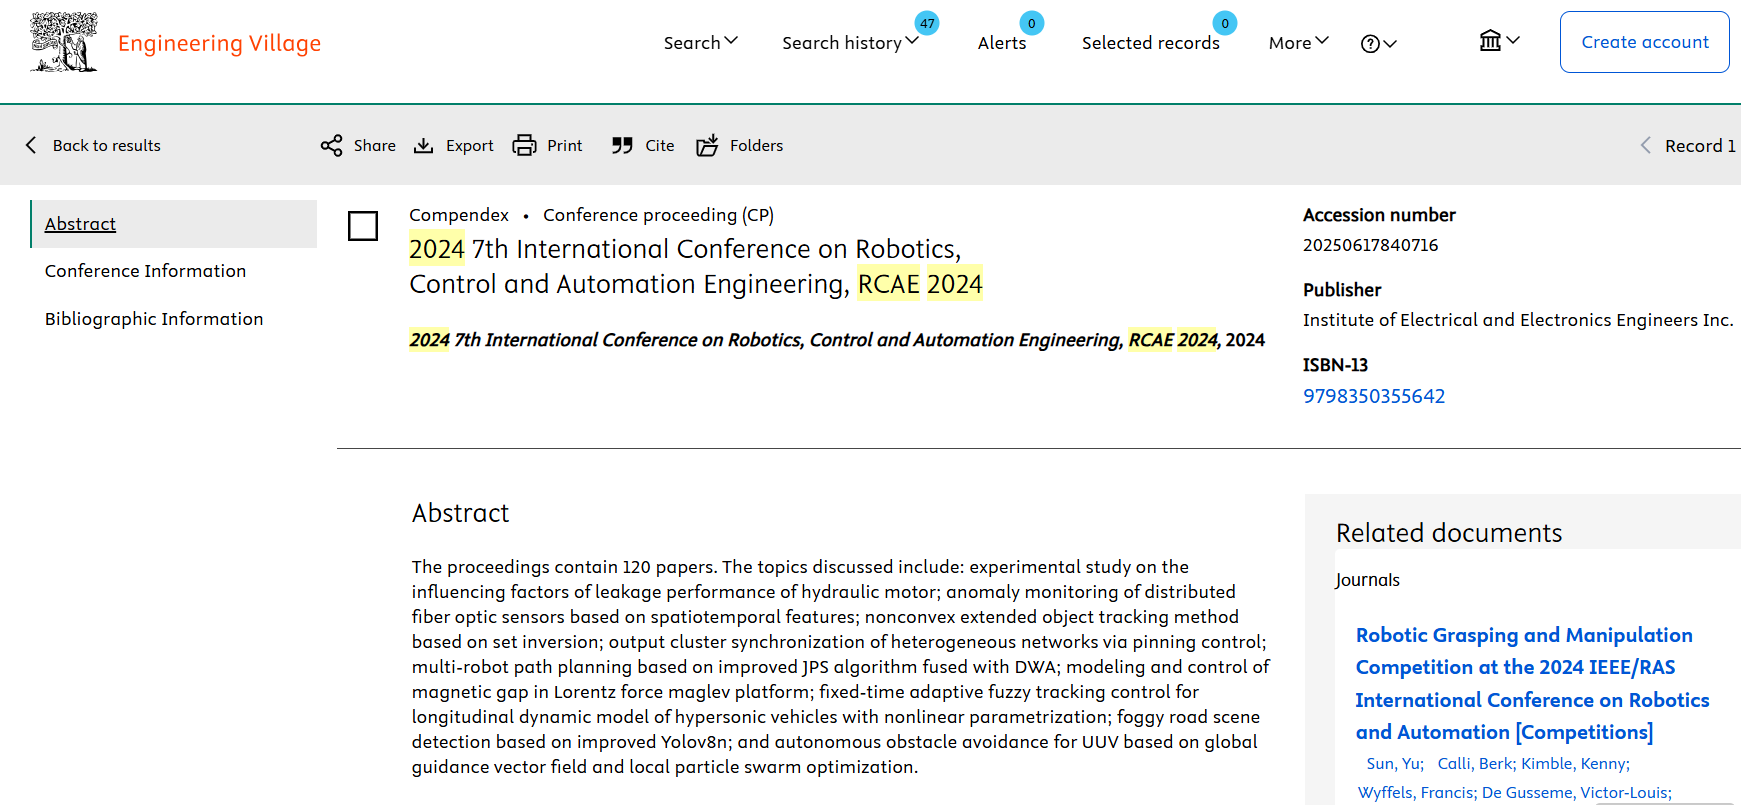The height and width of the screenshot is (805, 1741).
Task: Click the Record 1 text
Action: (1700, 146)
